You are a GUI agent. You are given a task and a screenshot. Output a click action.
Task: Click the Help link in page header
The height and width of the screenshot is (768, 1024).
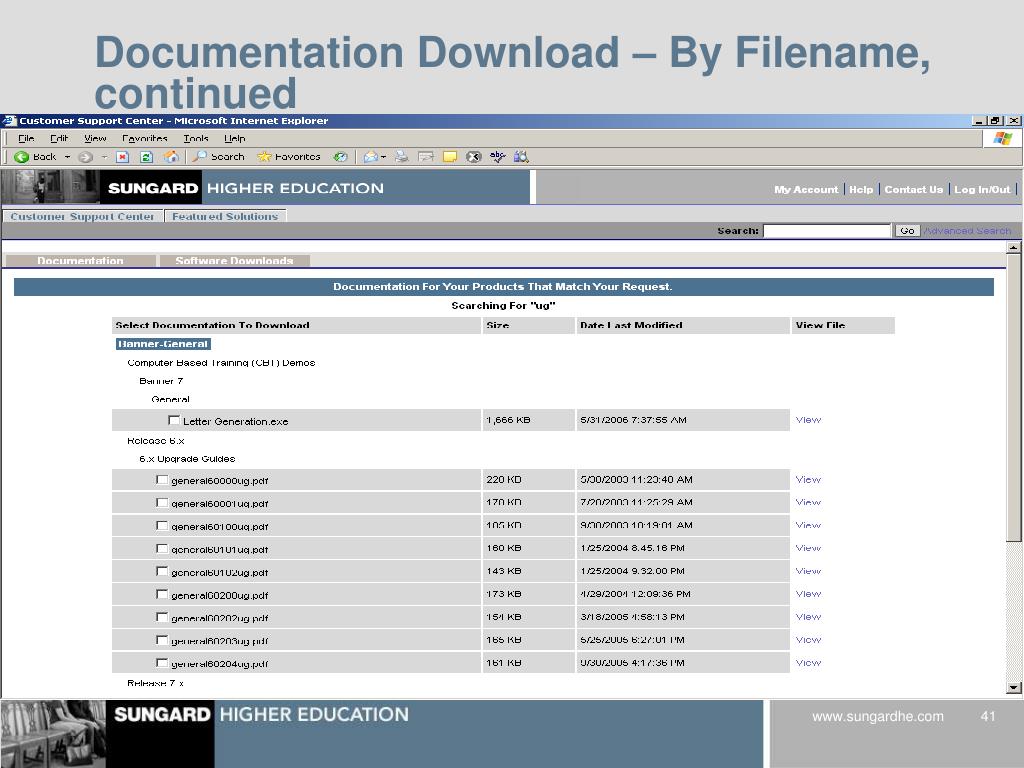[861, 189]
